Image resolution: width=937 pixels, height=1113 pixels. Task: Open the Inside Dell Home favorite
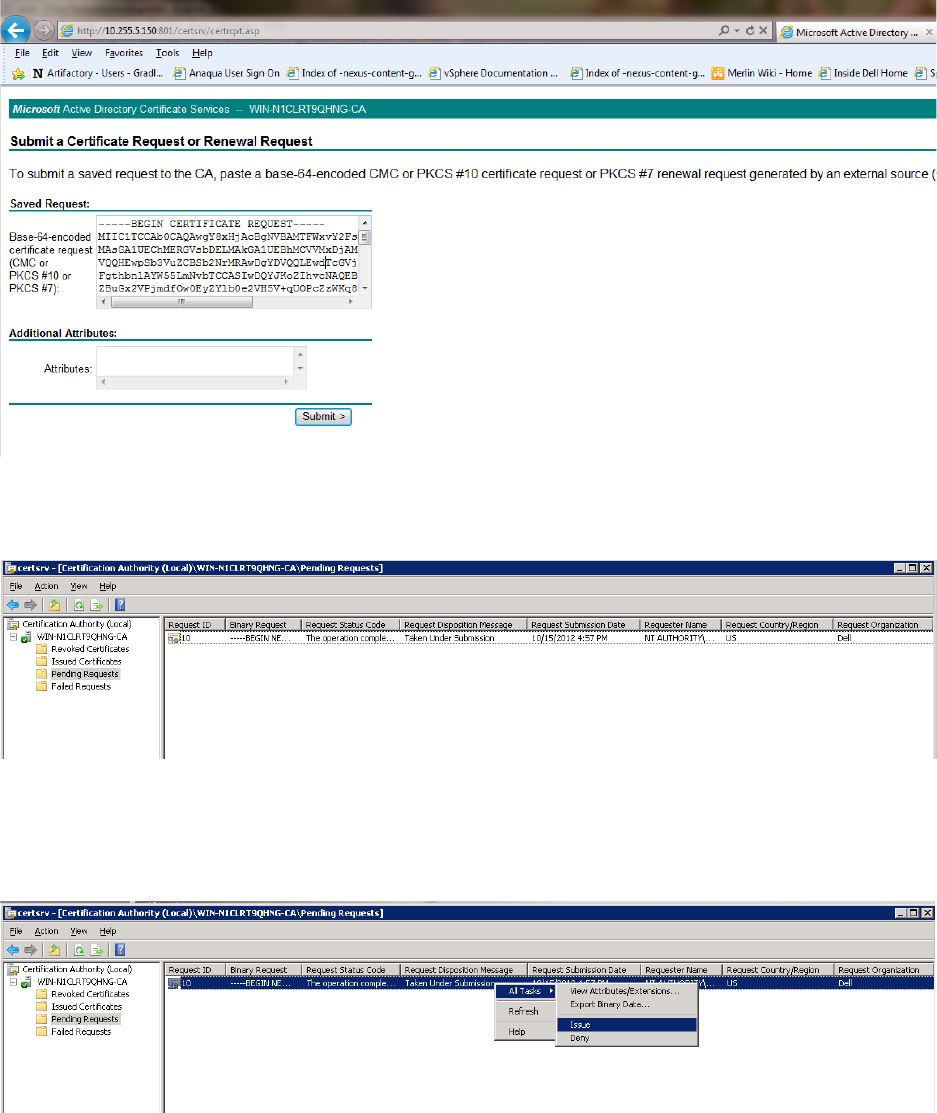[863, 73]
